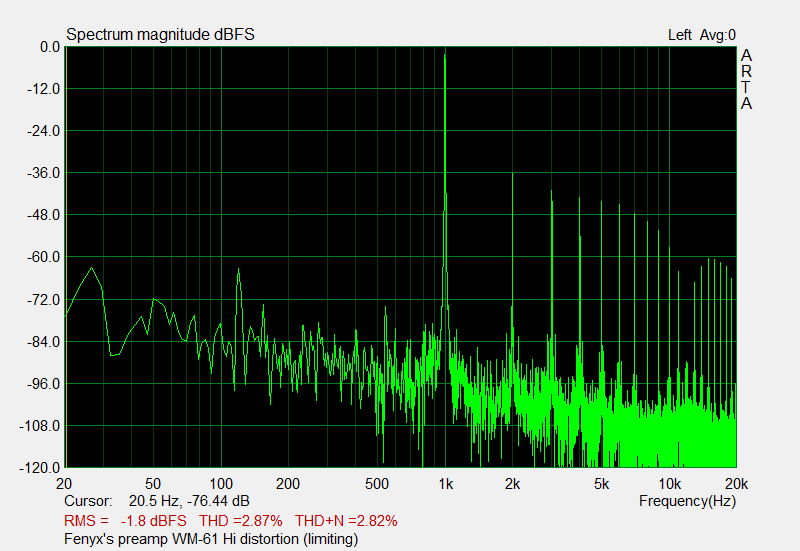800x551 pixels.
Task: Click the 500 Hz frequency axis label
Action: coord(377,484)
